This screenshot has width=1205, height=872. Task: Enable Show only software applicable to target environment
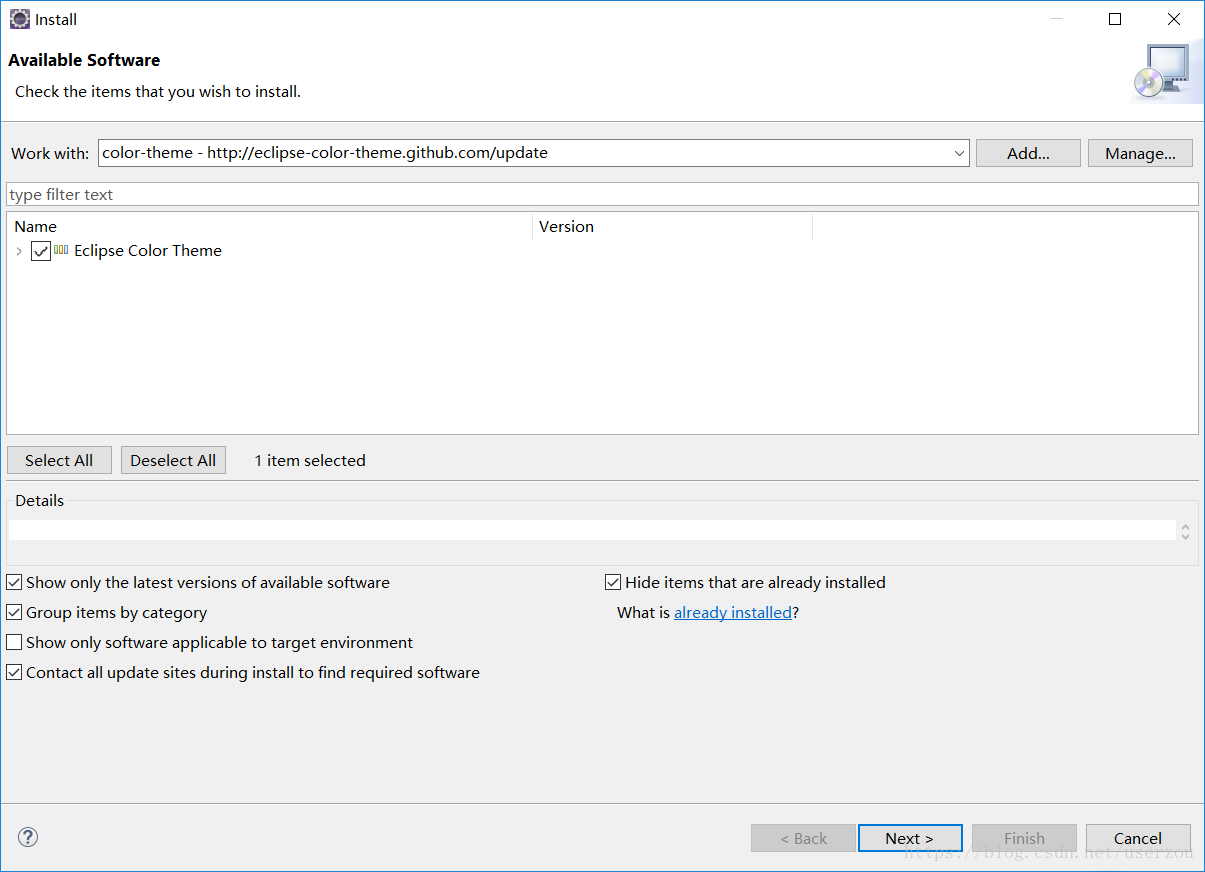(x=14, y=642)
